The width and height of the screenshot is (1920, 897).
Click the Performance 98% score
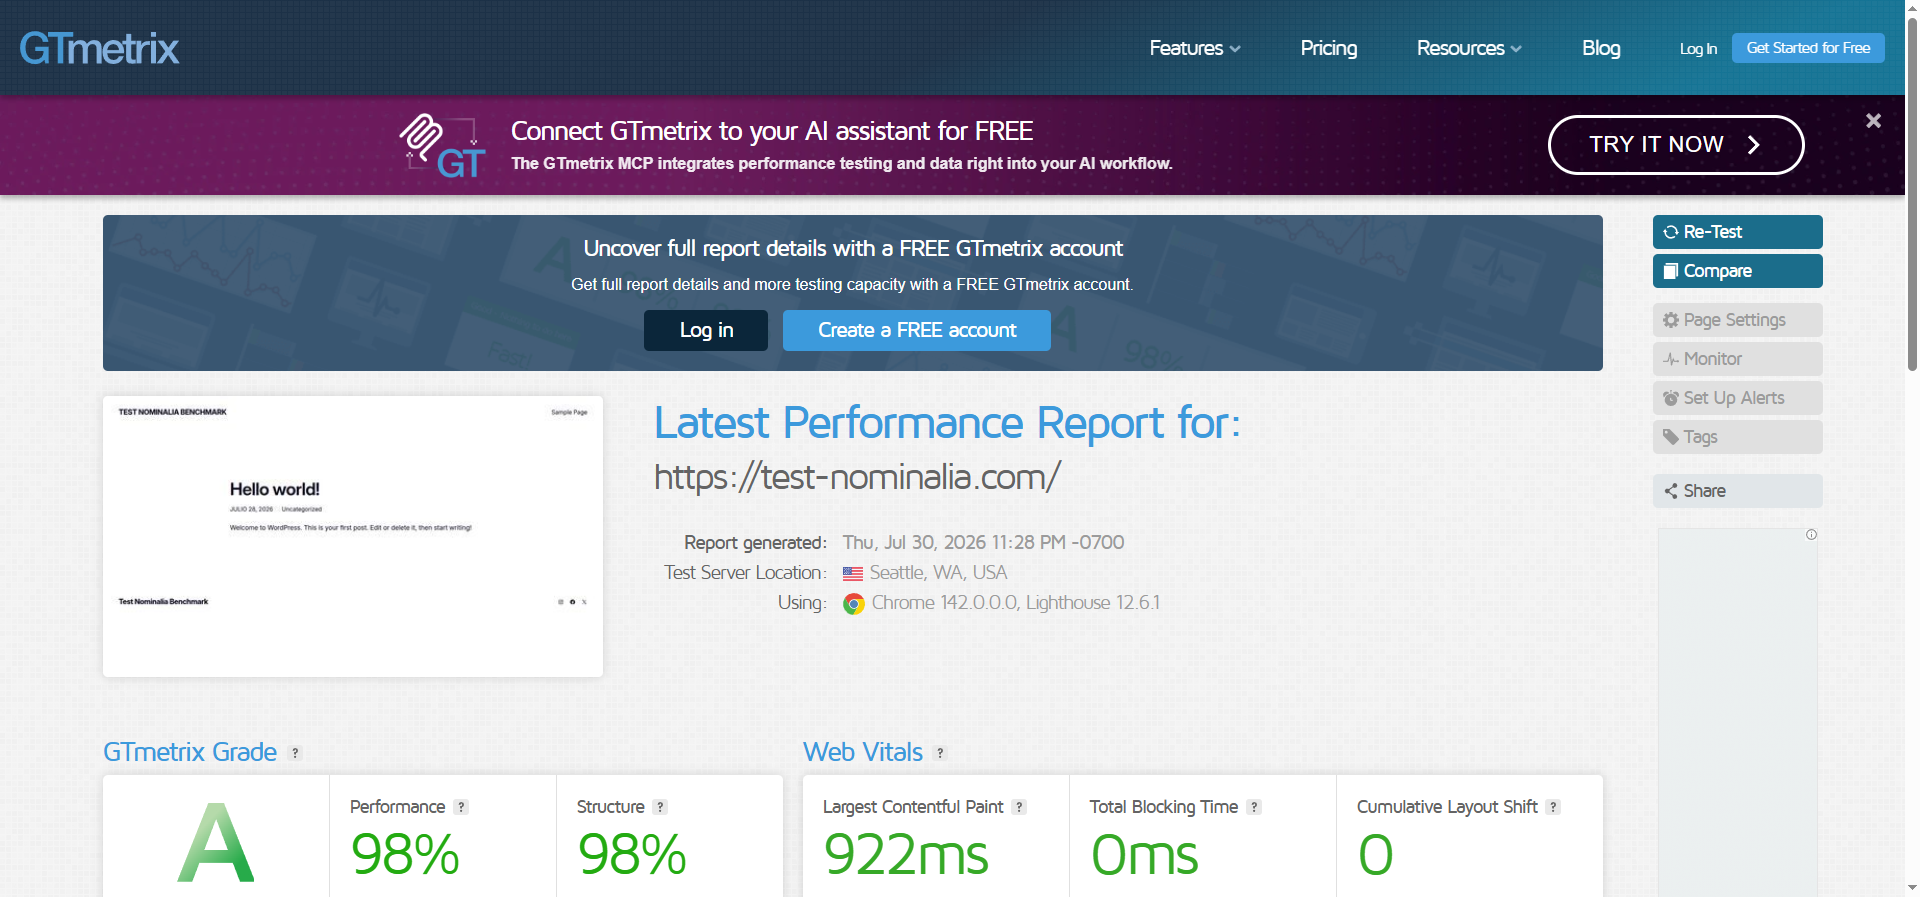pyautogui.click(x=405, y=855)
